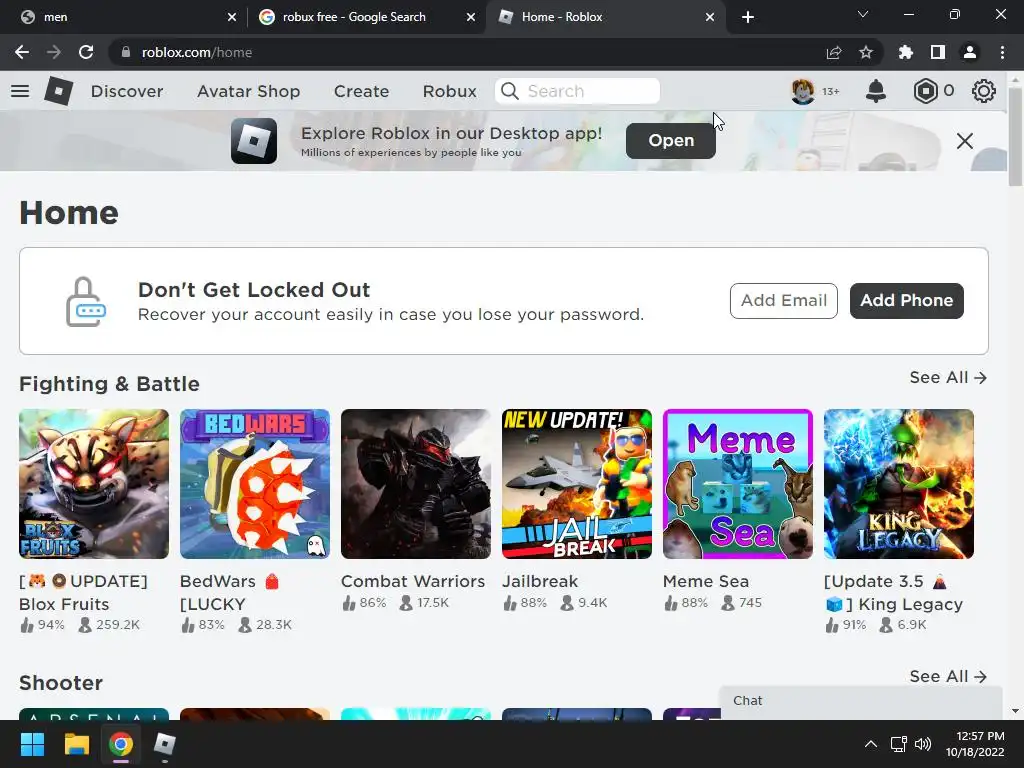
Task: Open Chrome three-dot menu
Action: click(x=1002, y=52)
